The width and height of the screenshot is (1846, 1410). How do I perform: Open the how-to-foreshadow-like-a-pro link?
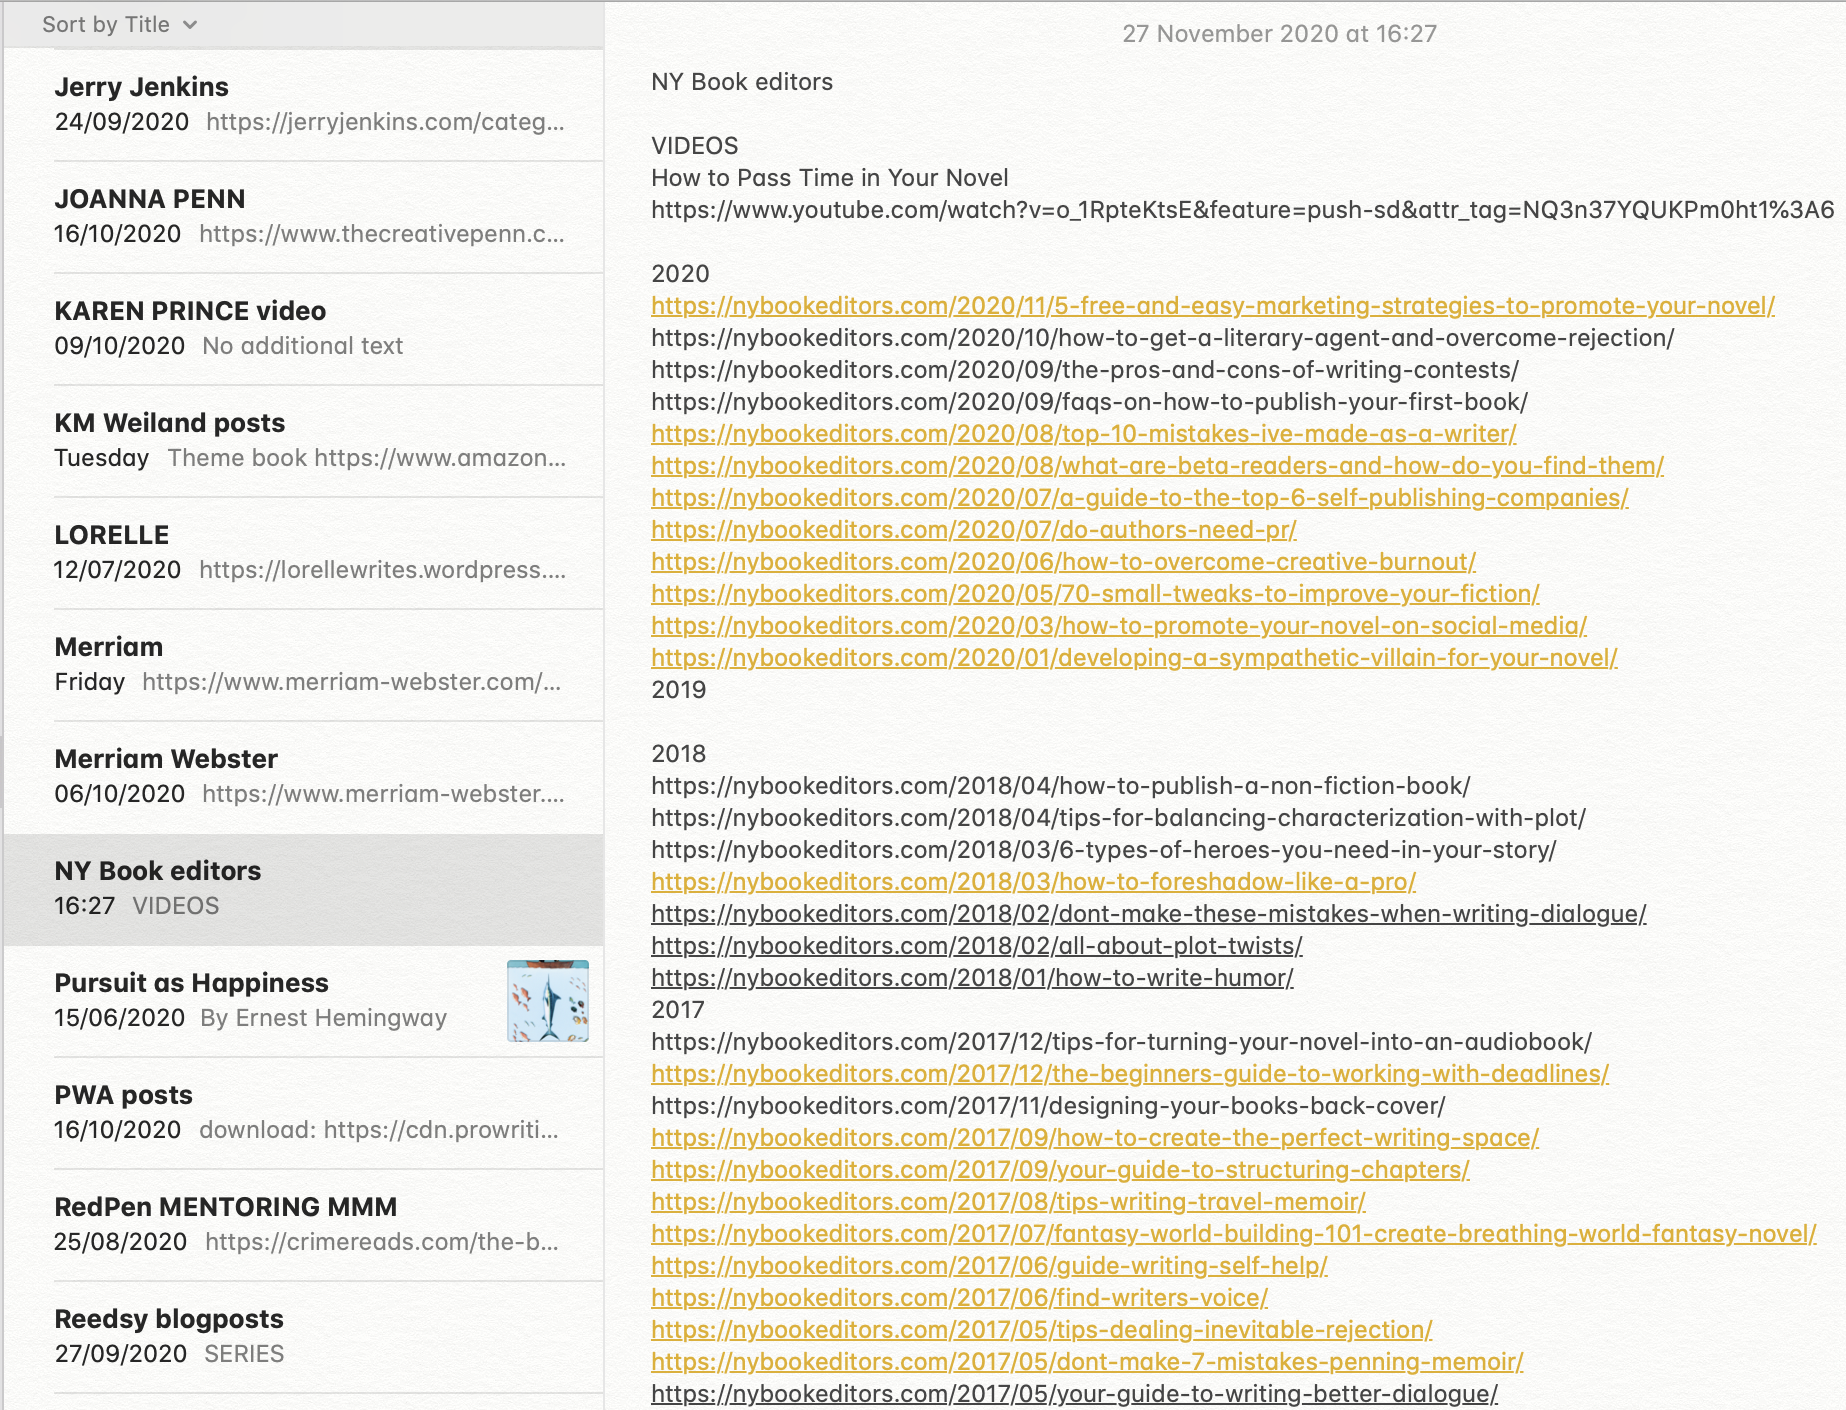click(1034, 882)
